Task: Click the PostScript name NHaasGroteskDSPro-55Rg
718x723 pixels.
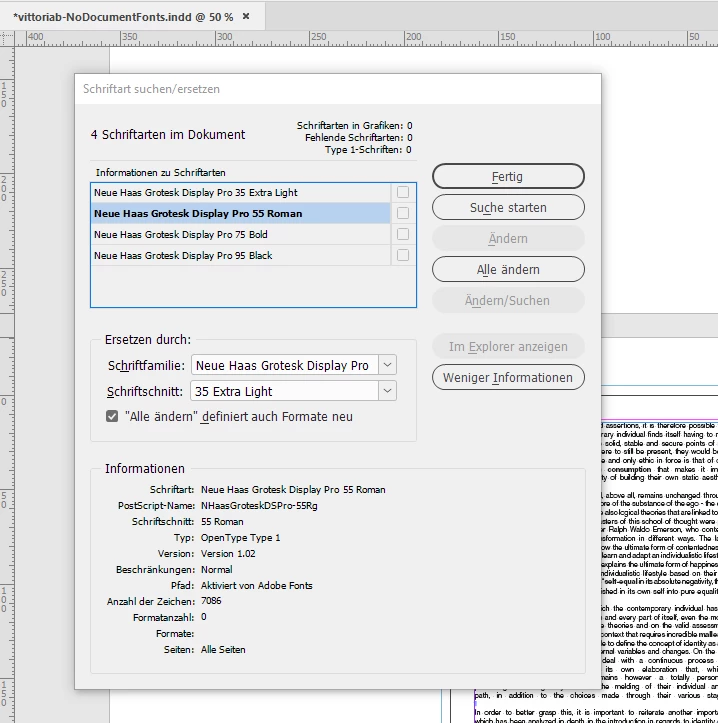Action: [x=259, y=506]
